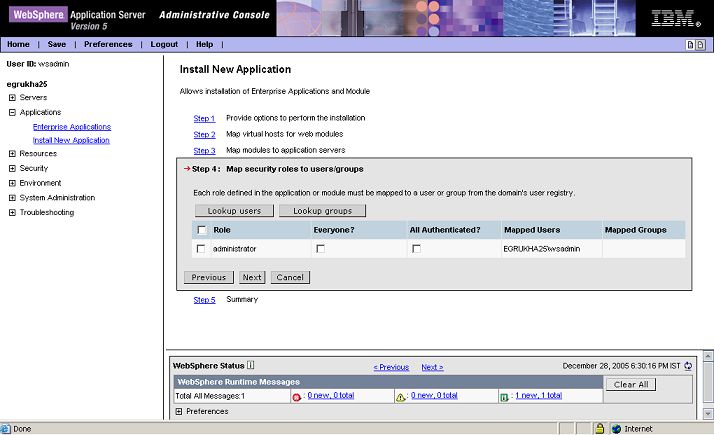The height and width of the screenshot is (435, 714).
Task: Toggle the select-all checkbox in the Role header
Action: (202, 230)
